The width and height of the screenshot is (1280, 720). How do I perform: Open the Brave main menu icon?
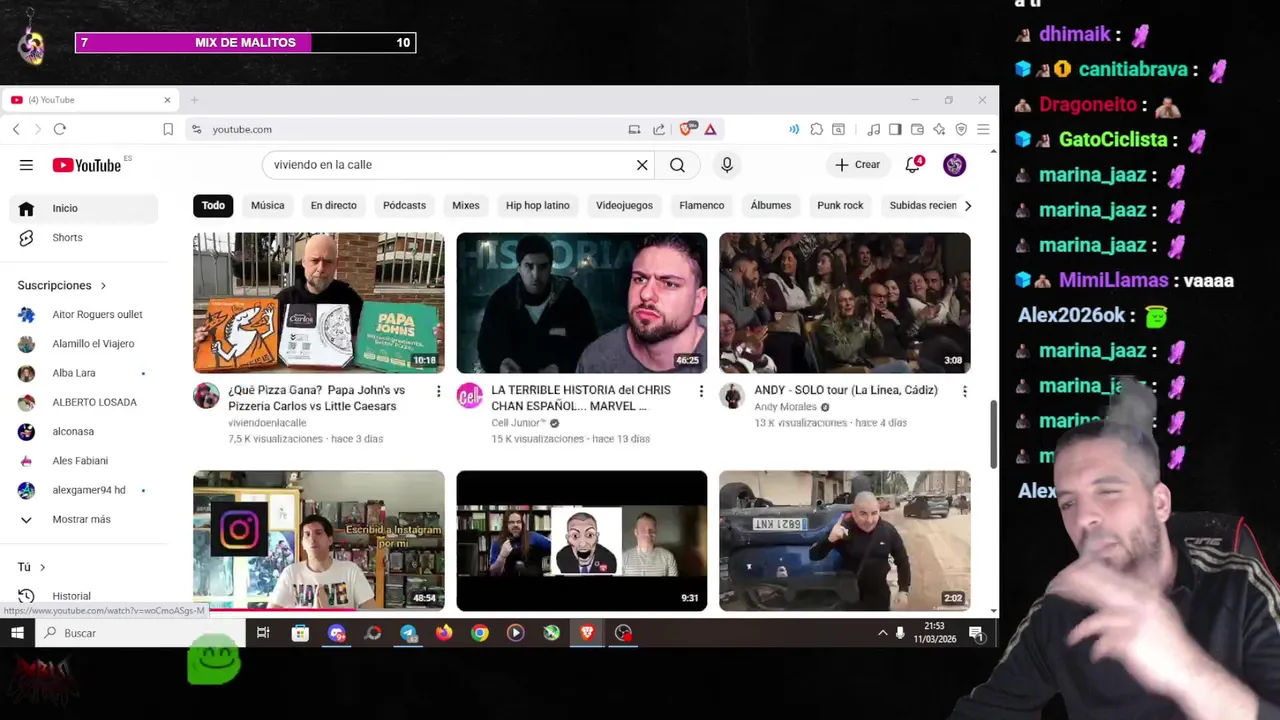click(983, 129)
